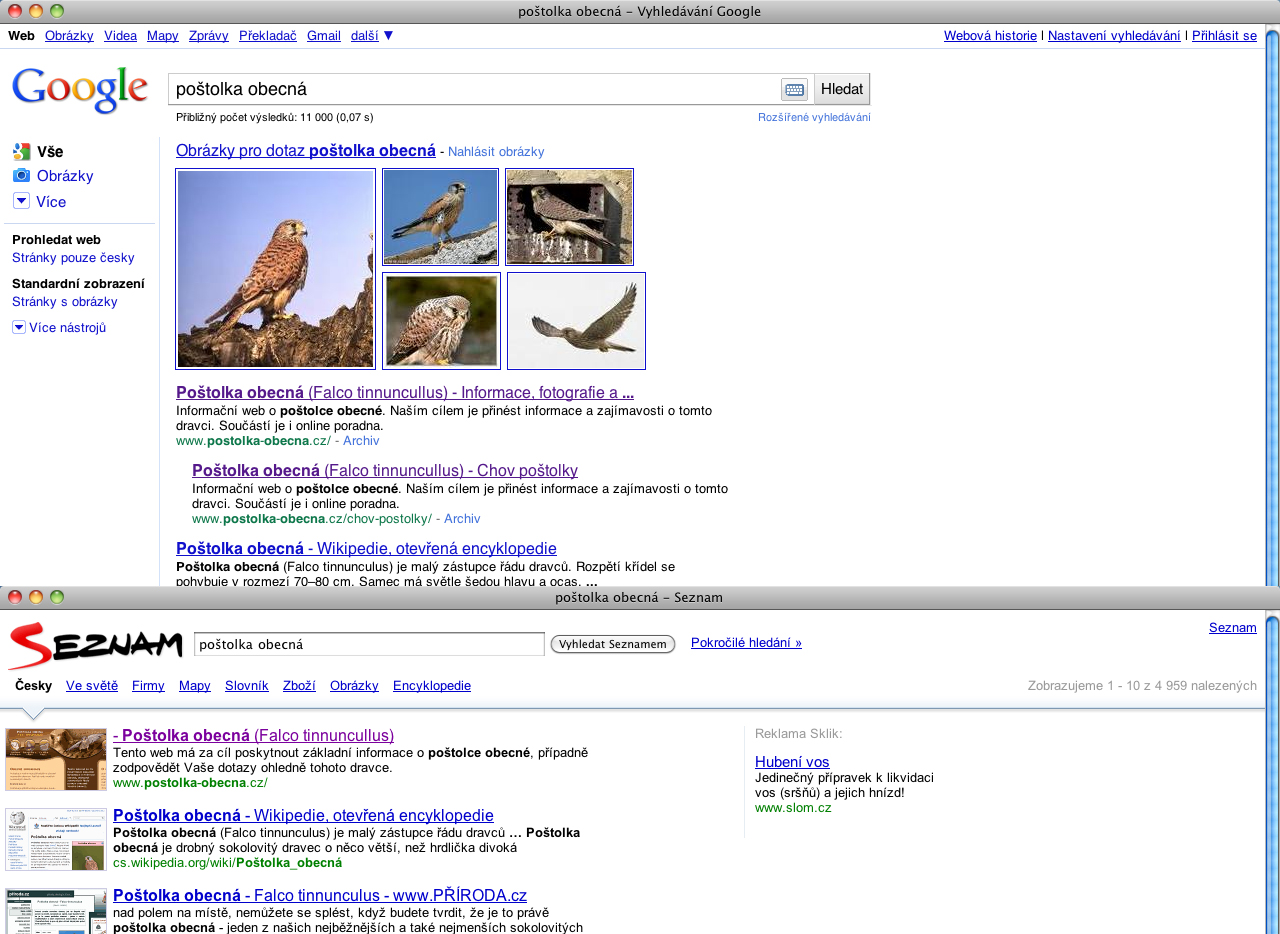
Task: Open kestrel at nest box image thumbnail
Action: click(x=569, y=217)
